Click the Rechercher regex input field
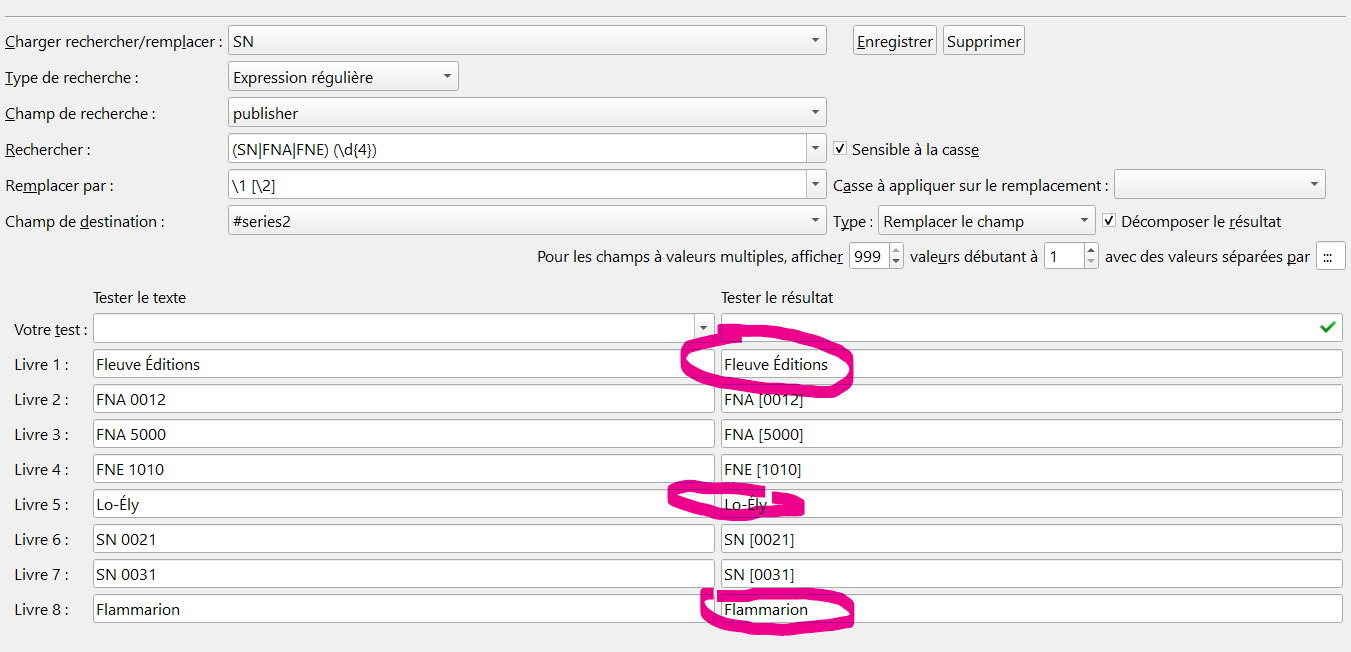Screen dimensions: 1351x652 click(x=517, y=149)
